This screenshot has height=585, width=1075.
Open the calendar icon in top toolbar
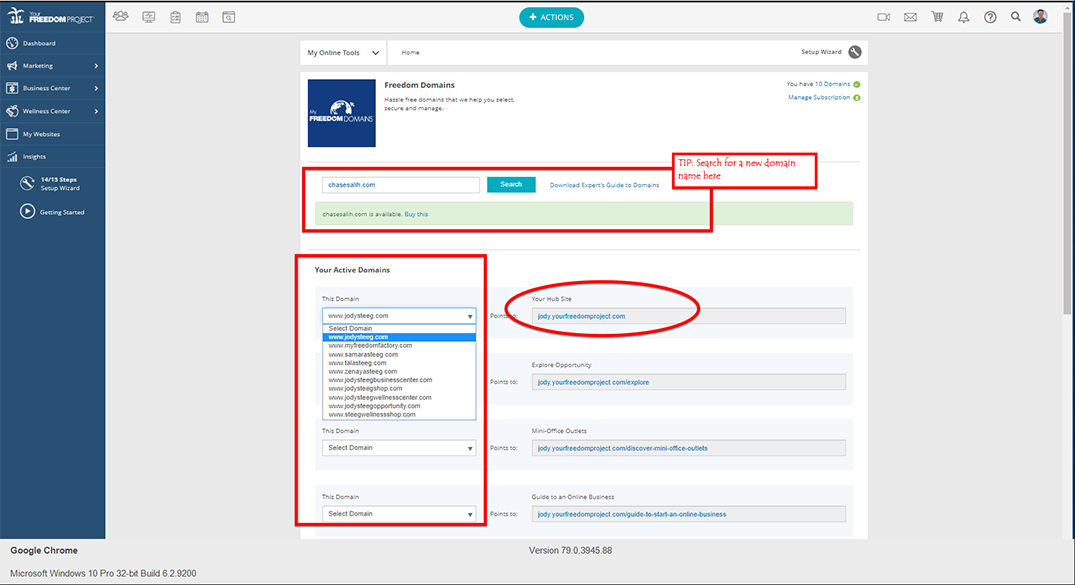(202, 17)
